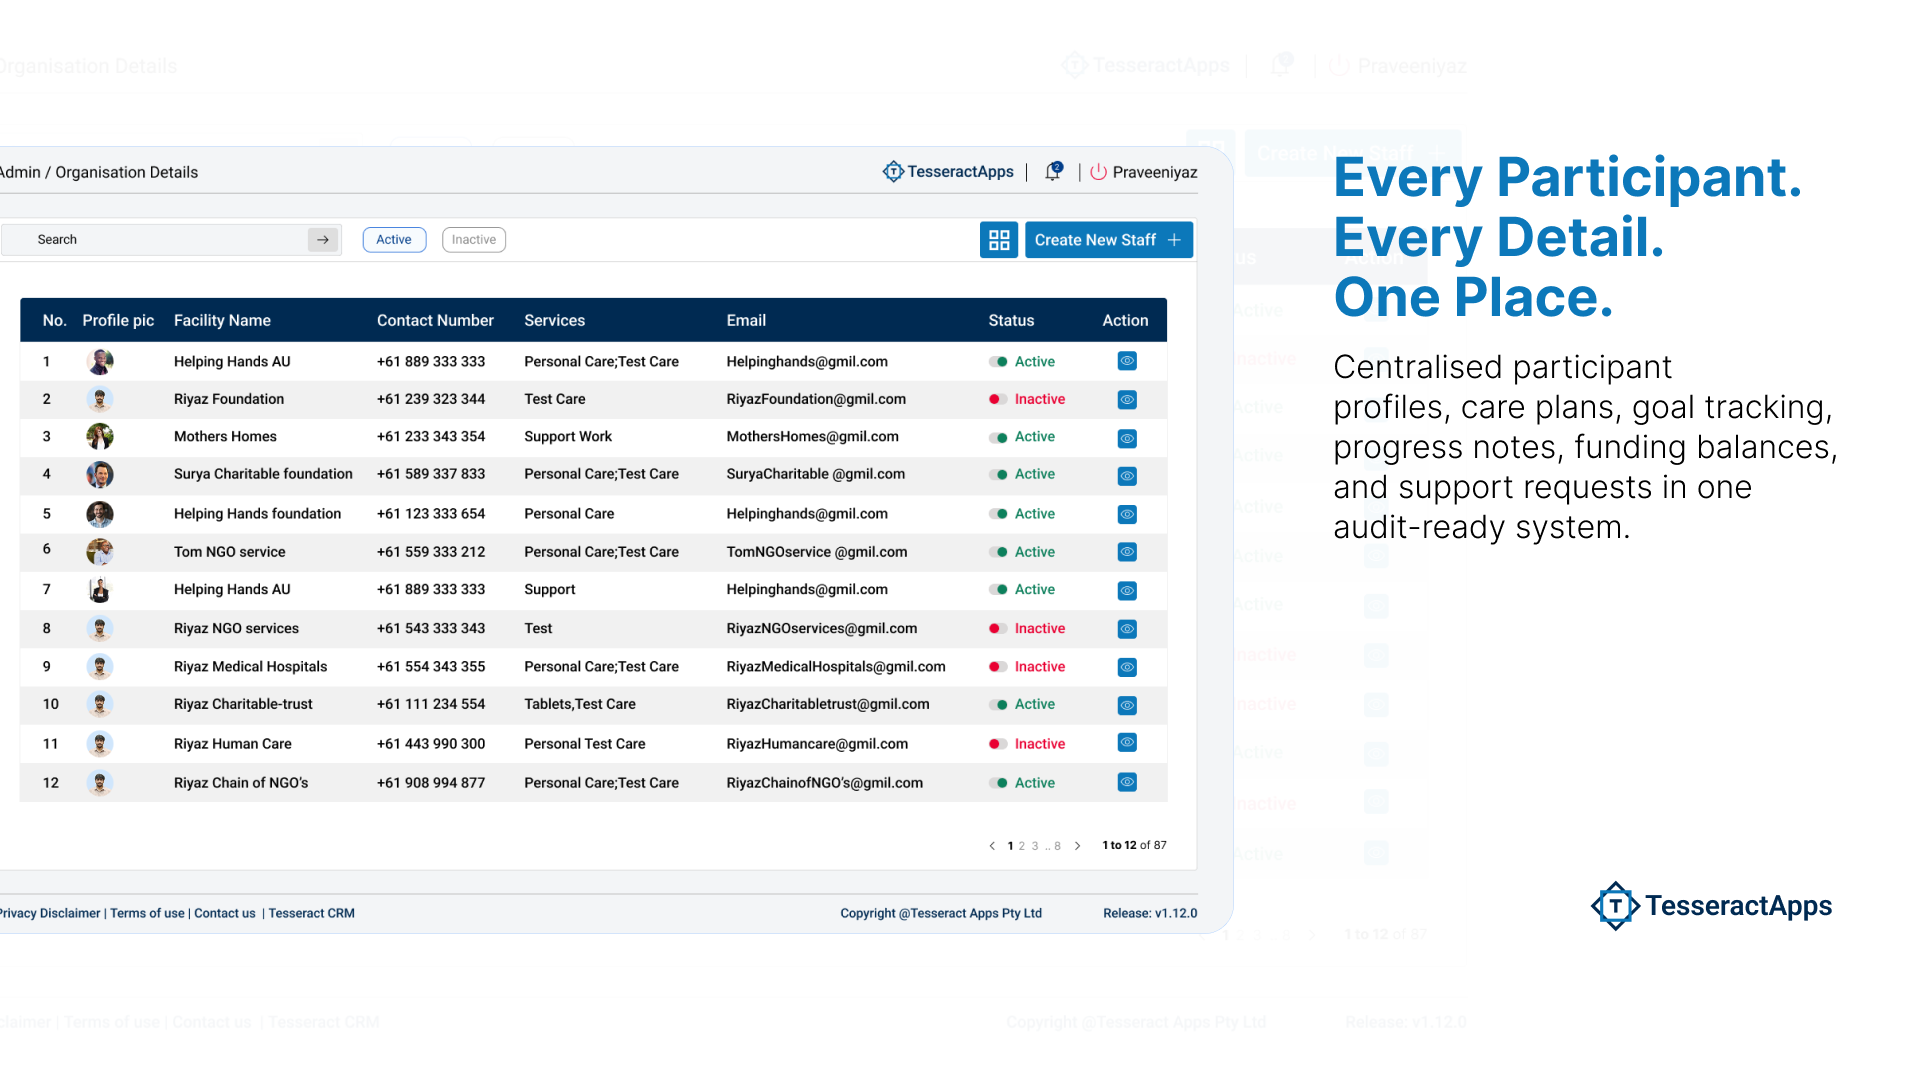View details for Riyaz NGO services
The height and width of the screenshot is (1080, 1920).
(x=1127, y=629)
